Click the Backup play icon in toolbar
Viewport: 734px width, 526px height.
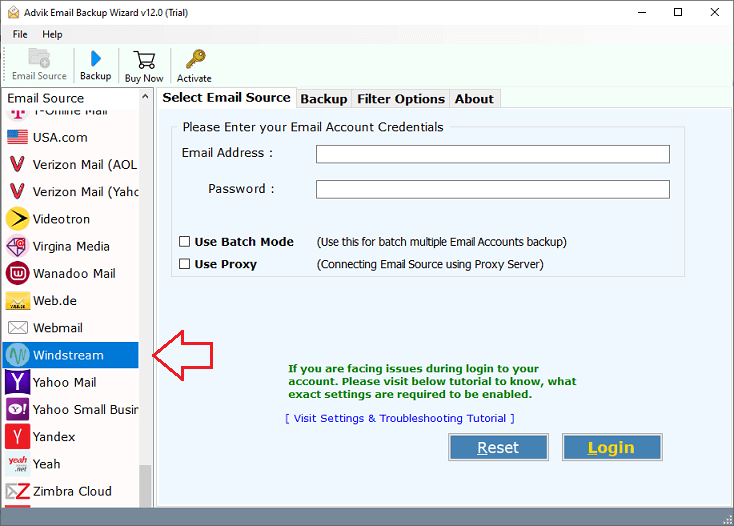click(x=95, y=58)
